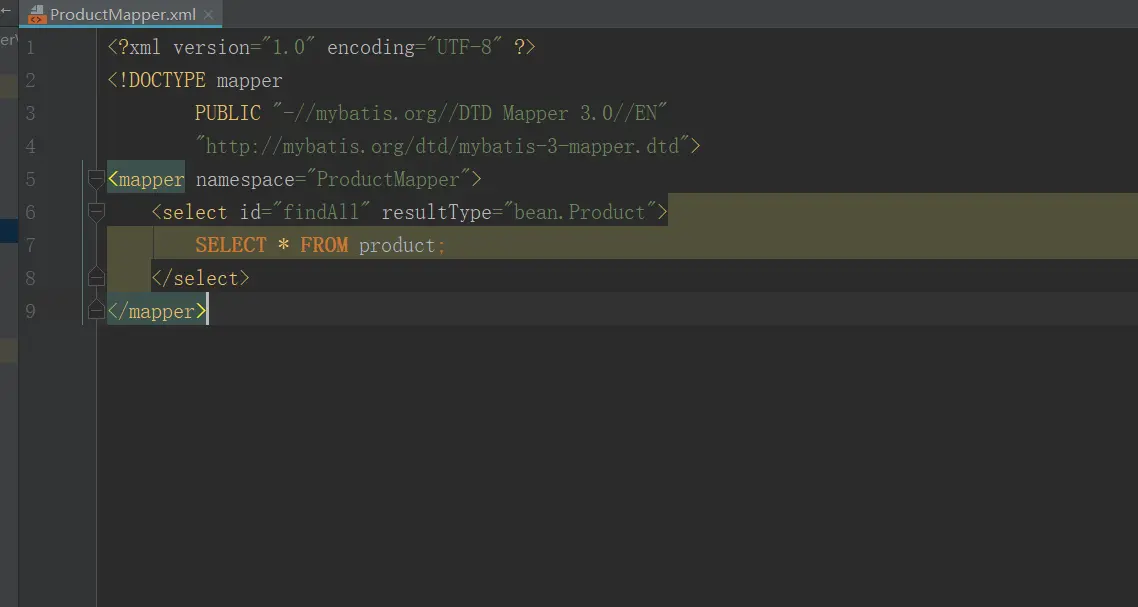Click the "ProductMapper" namespace value
Viewport: 1138px width, 607px height.
point(388,179)
